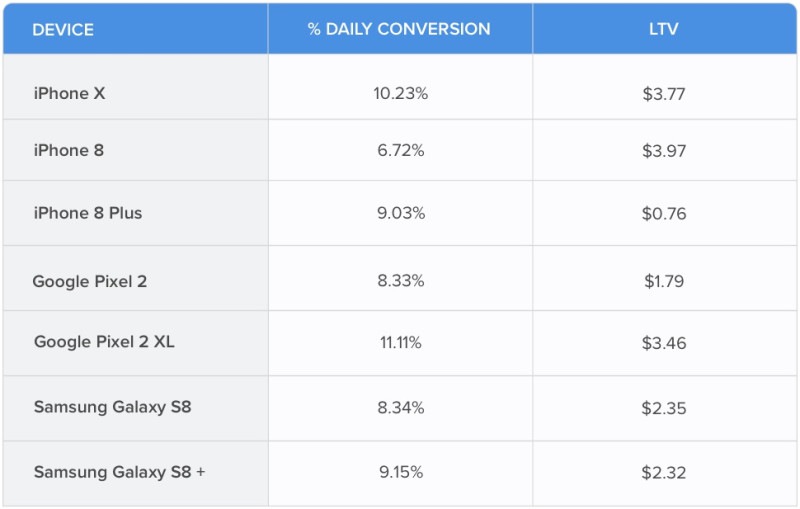Click the Google Pixel 2 device cell

tap(90, 281)
